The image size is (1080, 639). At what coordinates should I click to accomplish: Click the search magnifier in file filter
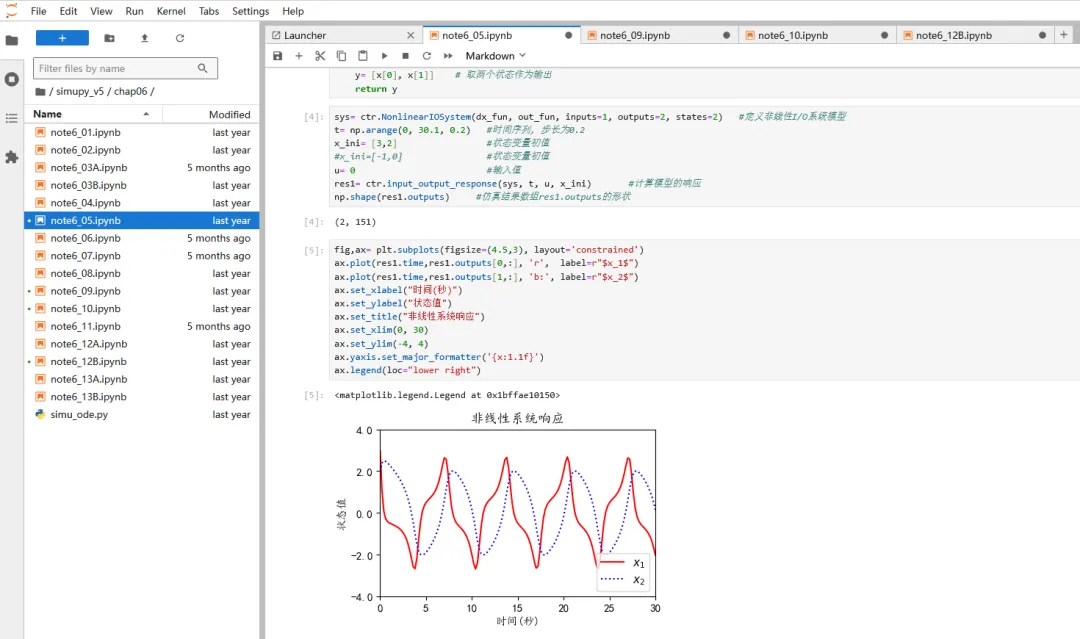(x=202, y=68)
